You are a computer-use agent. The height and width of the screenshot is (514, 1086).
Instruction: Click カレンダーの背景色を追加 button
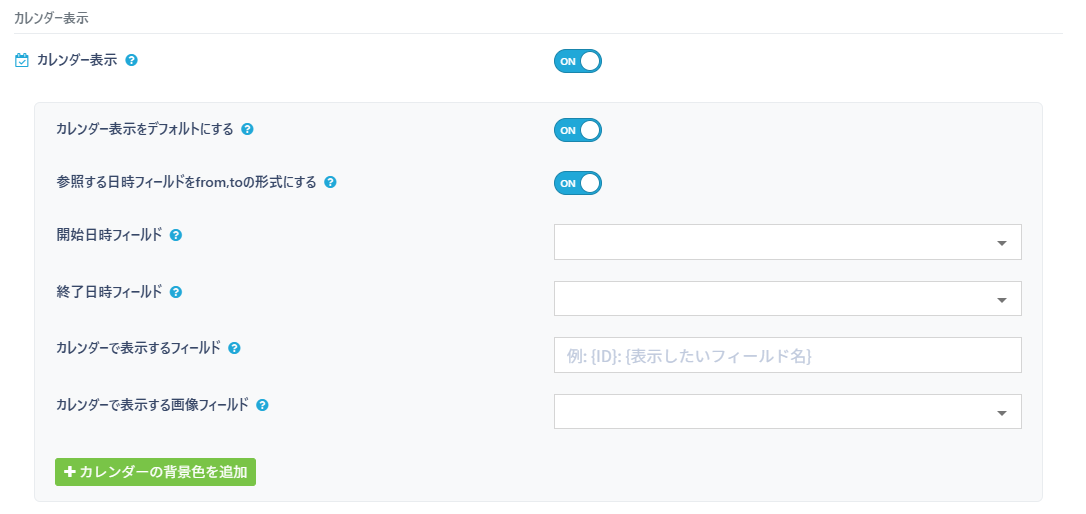[x=155, y=472]
